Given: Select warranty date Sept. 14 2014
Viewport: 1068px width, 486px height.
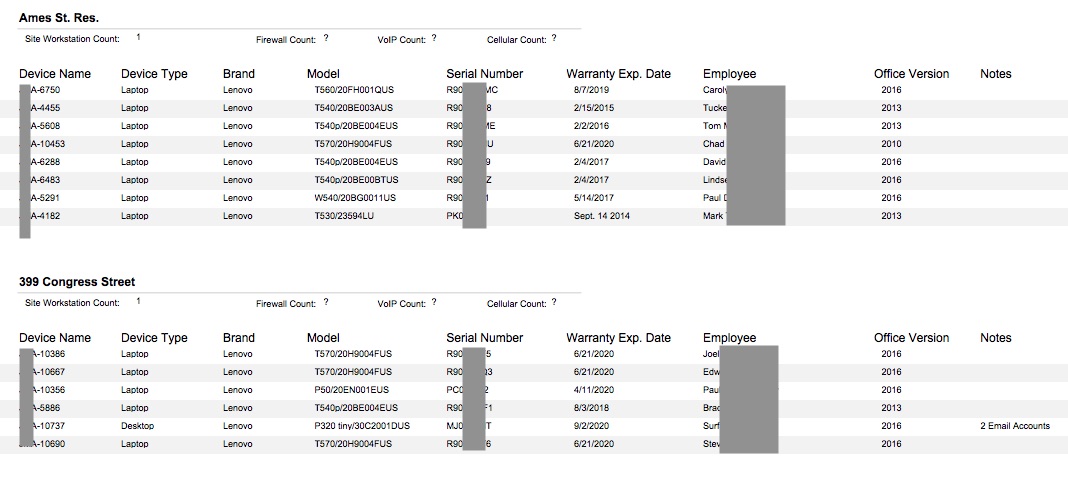Looking at the screenshot, I should tap(601, 216).
